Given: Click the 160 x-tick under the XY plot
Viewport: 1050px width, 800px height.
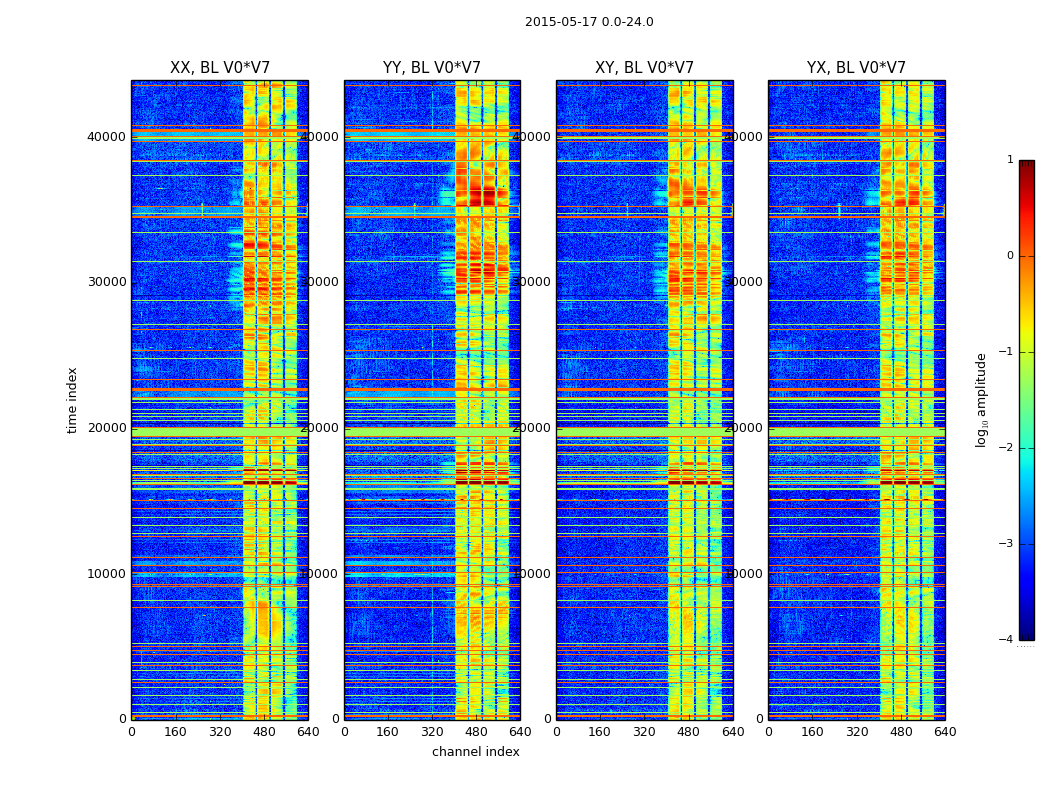Looking at the screenshot, I should click(x=599, y=732).
